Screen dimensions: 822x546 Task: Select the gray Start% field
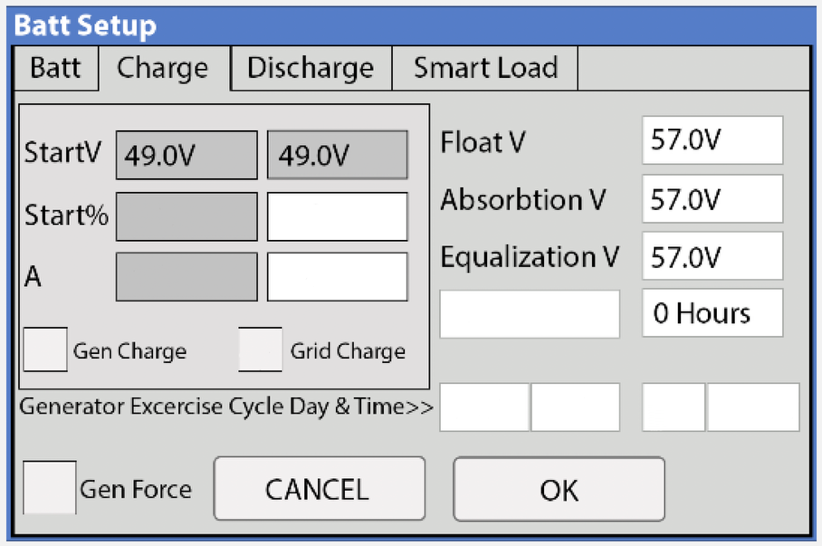pos(187,216)
